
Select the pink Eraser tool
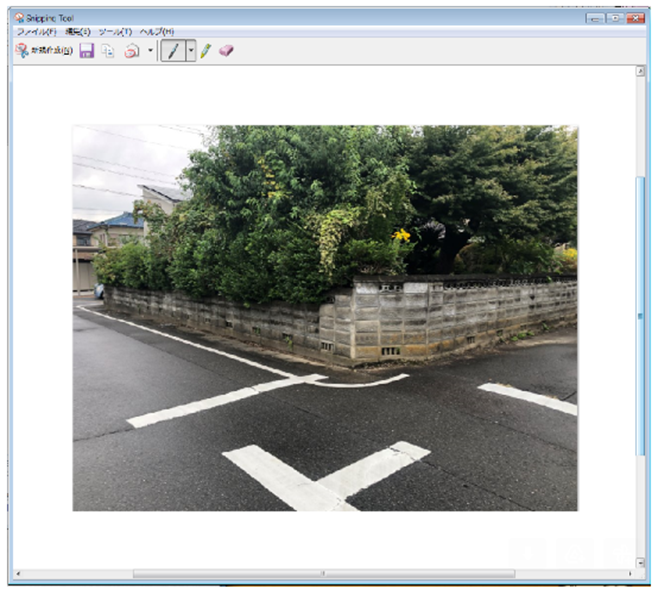(226, 51)
